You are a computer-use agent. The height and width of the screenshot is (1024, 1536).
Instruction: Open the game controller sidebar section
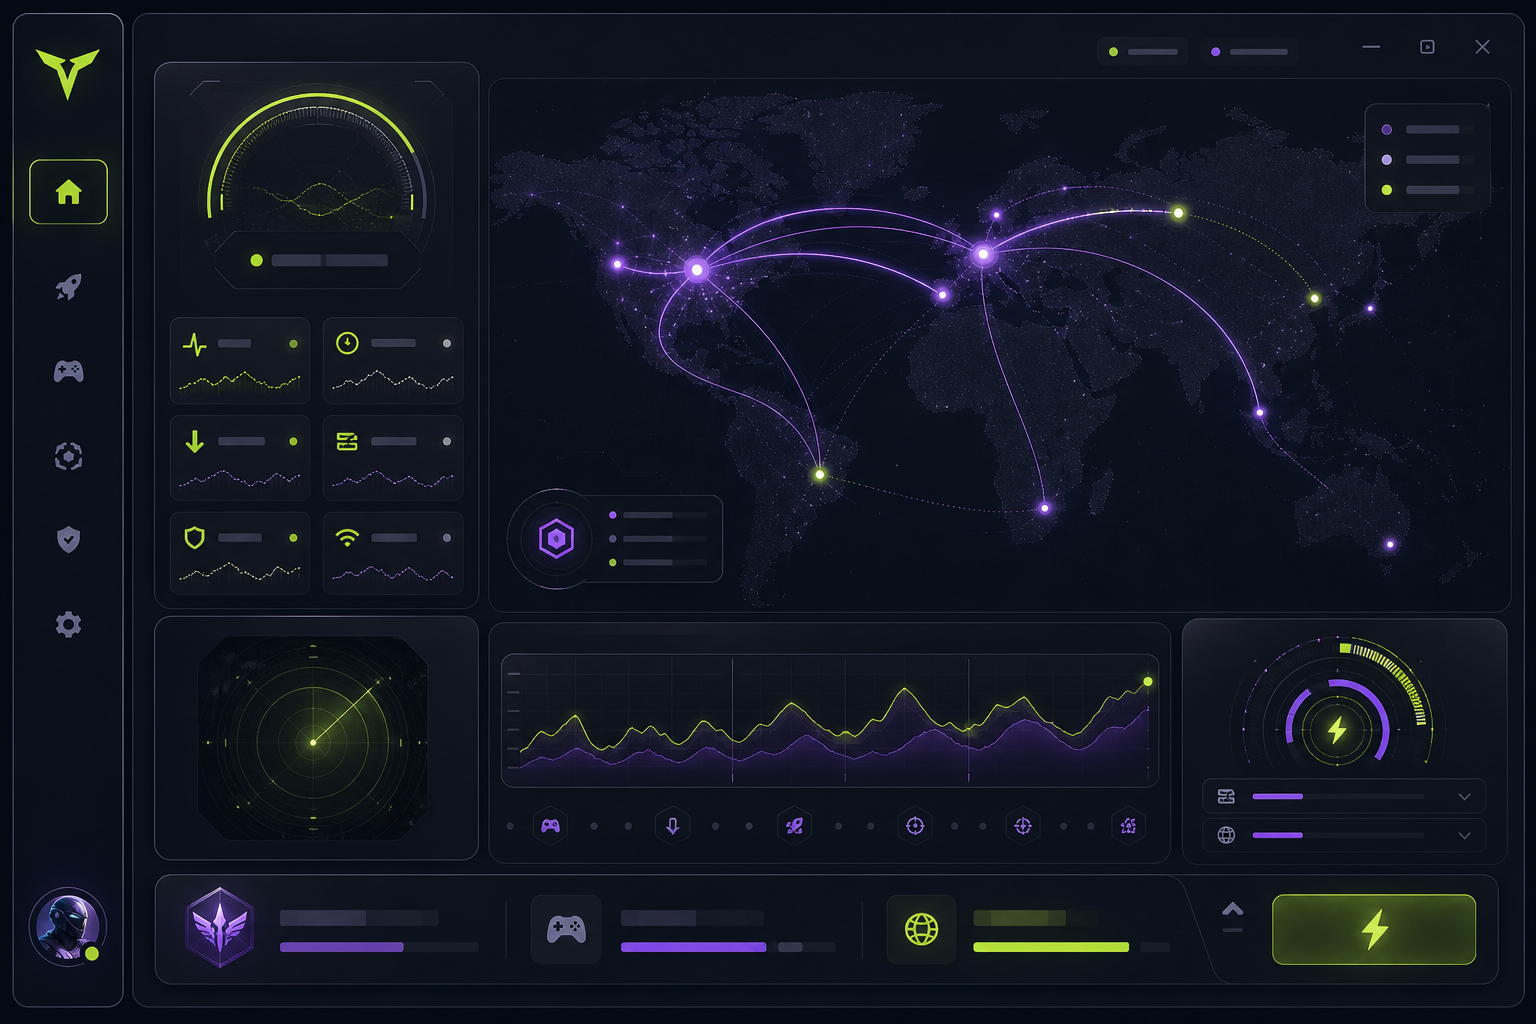click(x=68, y=372)
